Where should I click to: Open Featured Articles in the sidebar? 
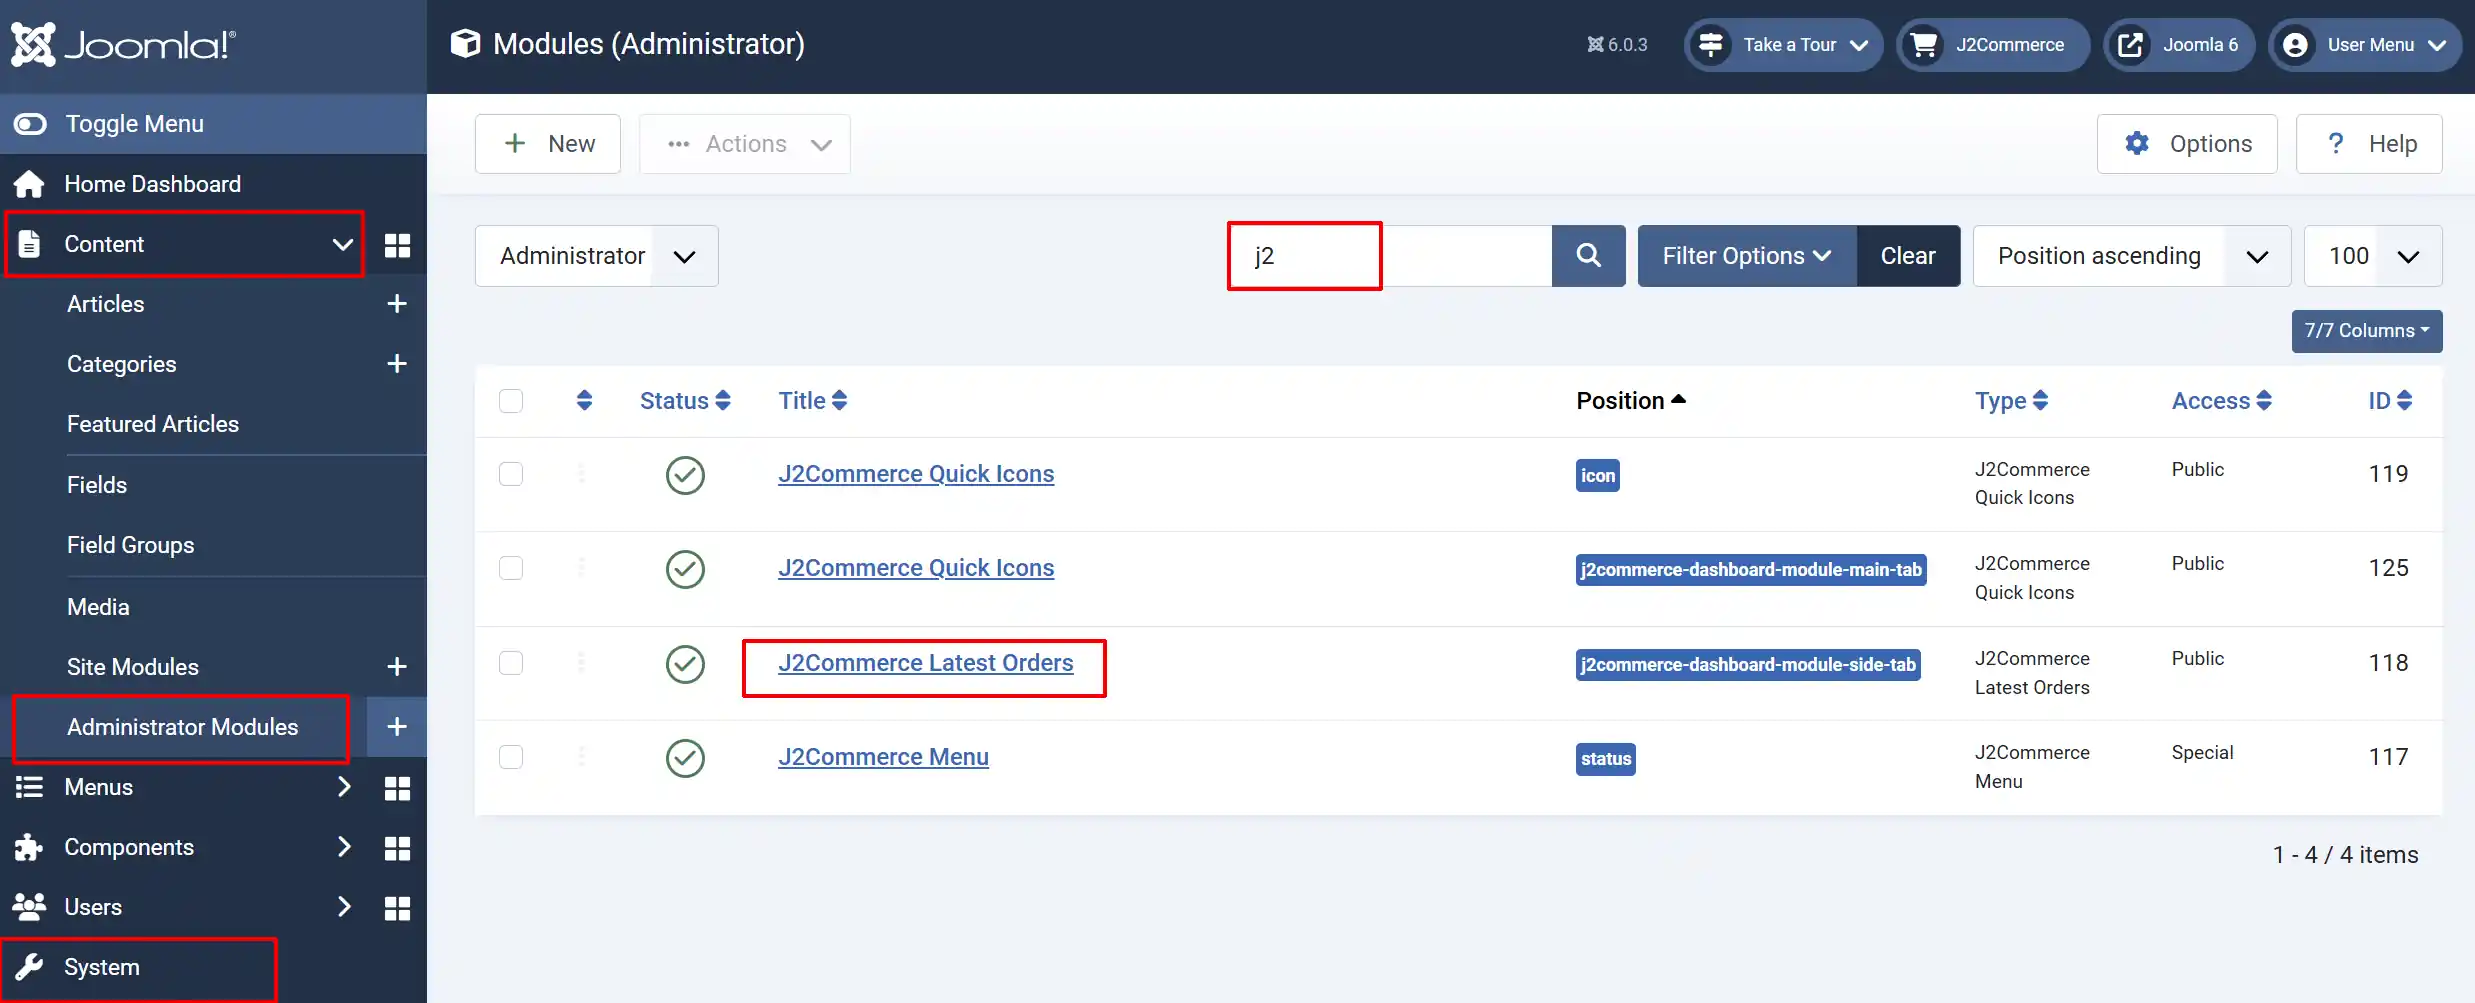click(x=153, y=424)
